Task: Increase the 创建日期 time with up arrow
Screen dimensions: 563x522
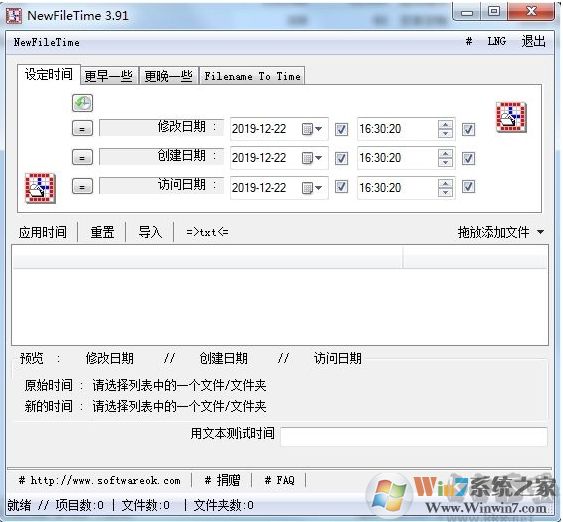Action: point(445,154)
